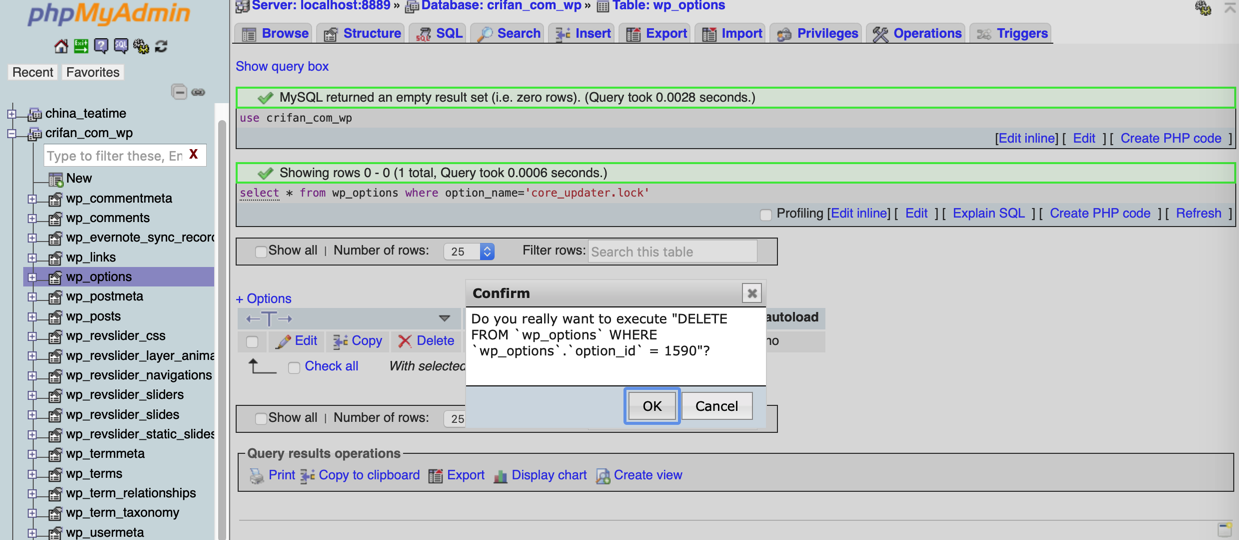
Task: Click Copy to clipboard link
Action: coord(369,475)
